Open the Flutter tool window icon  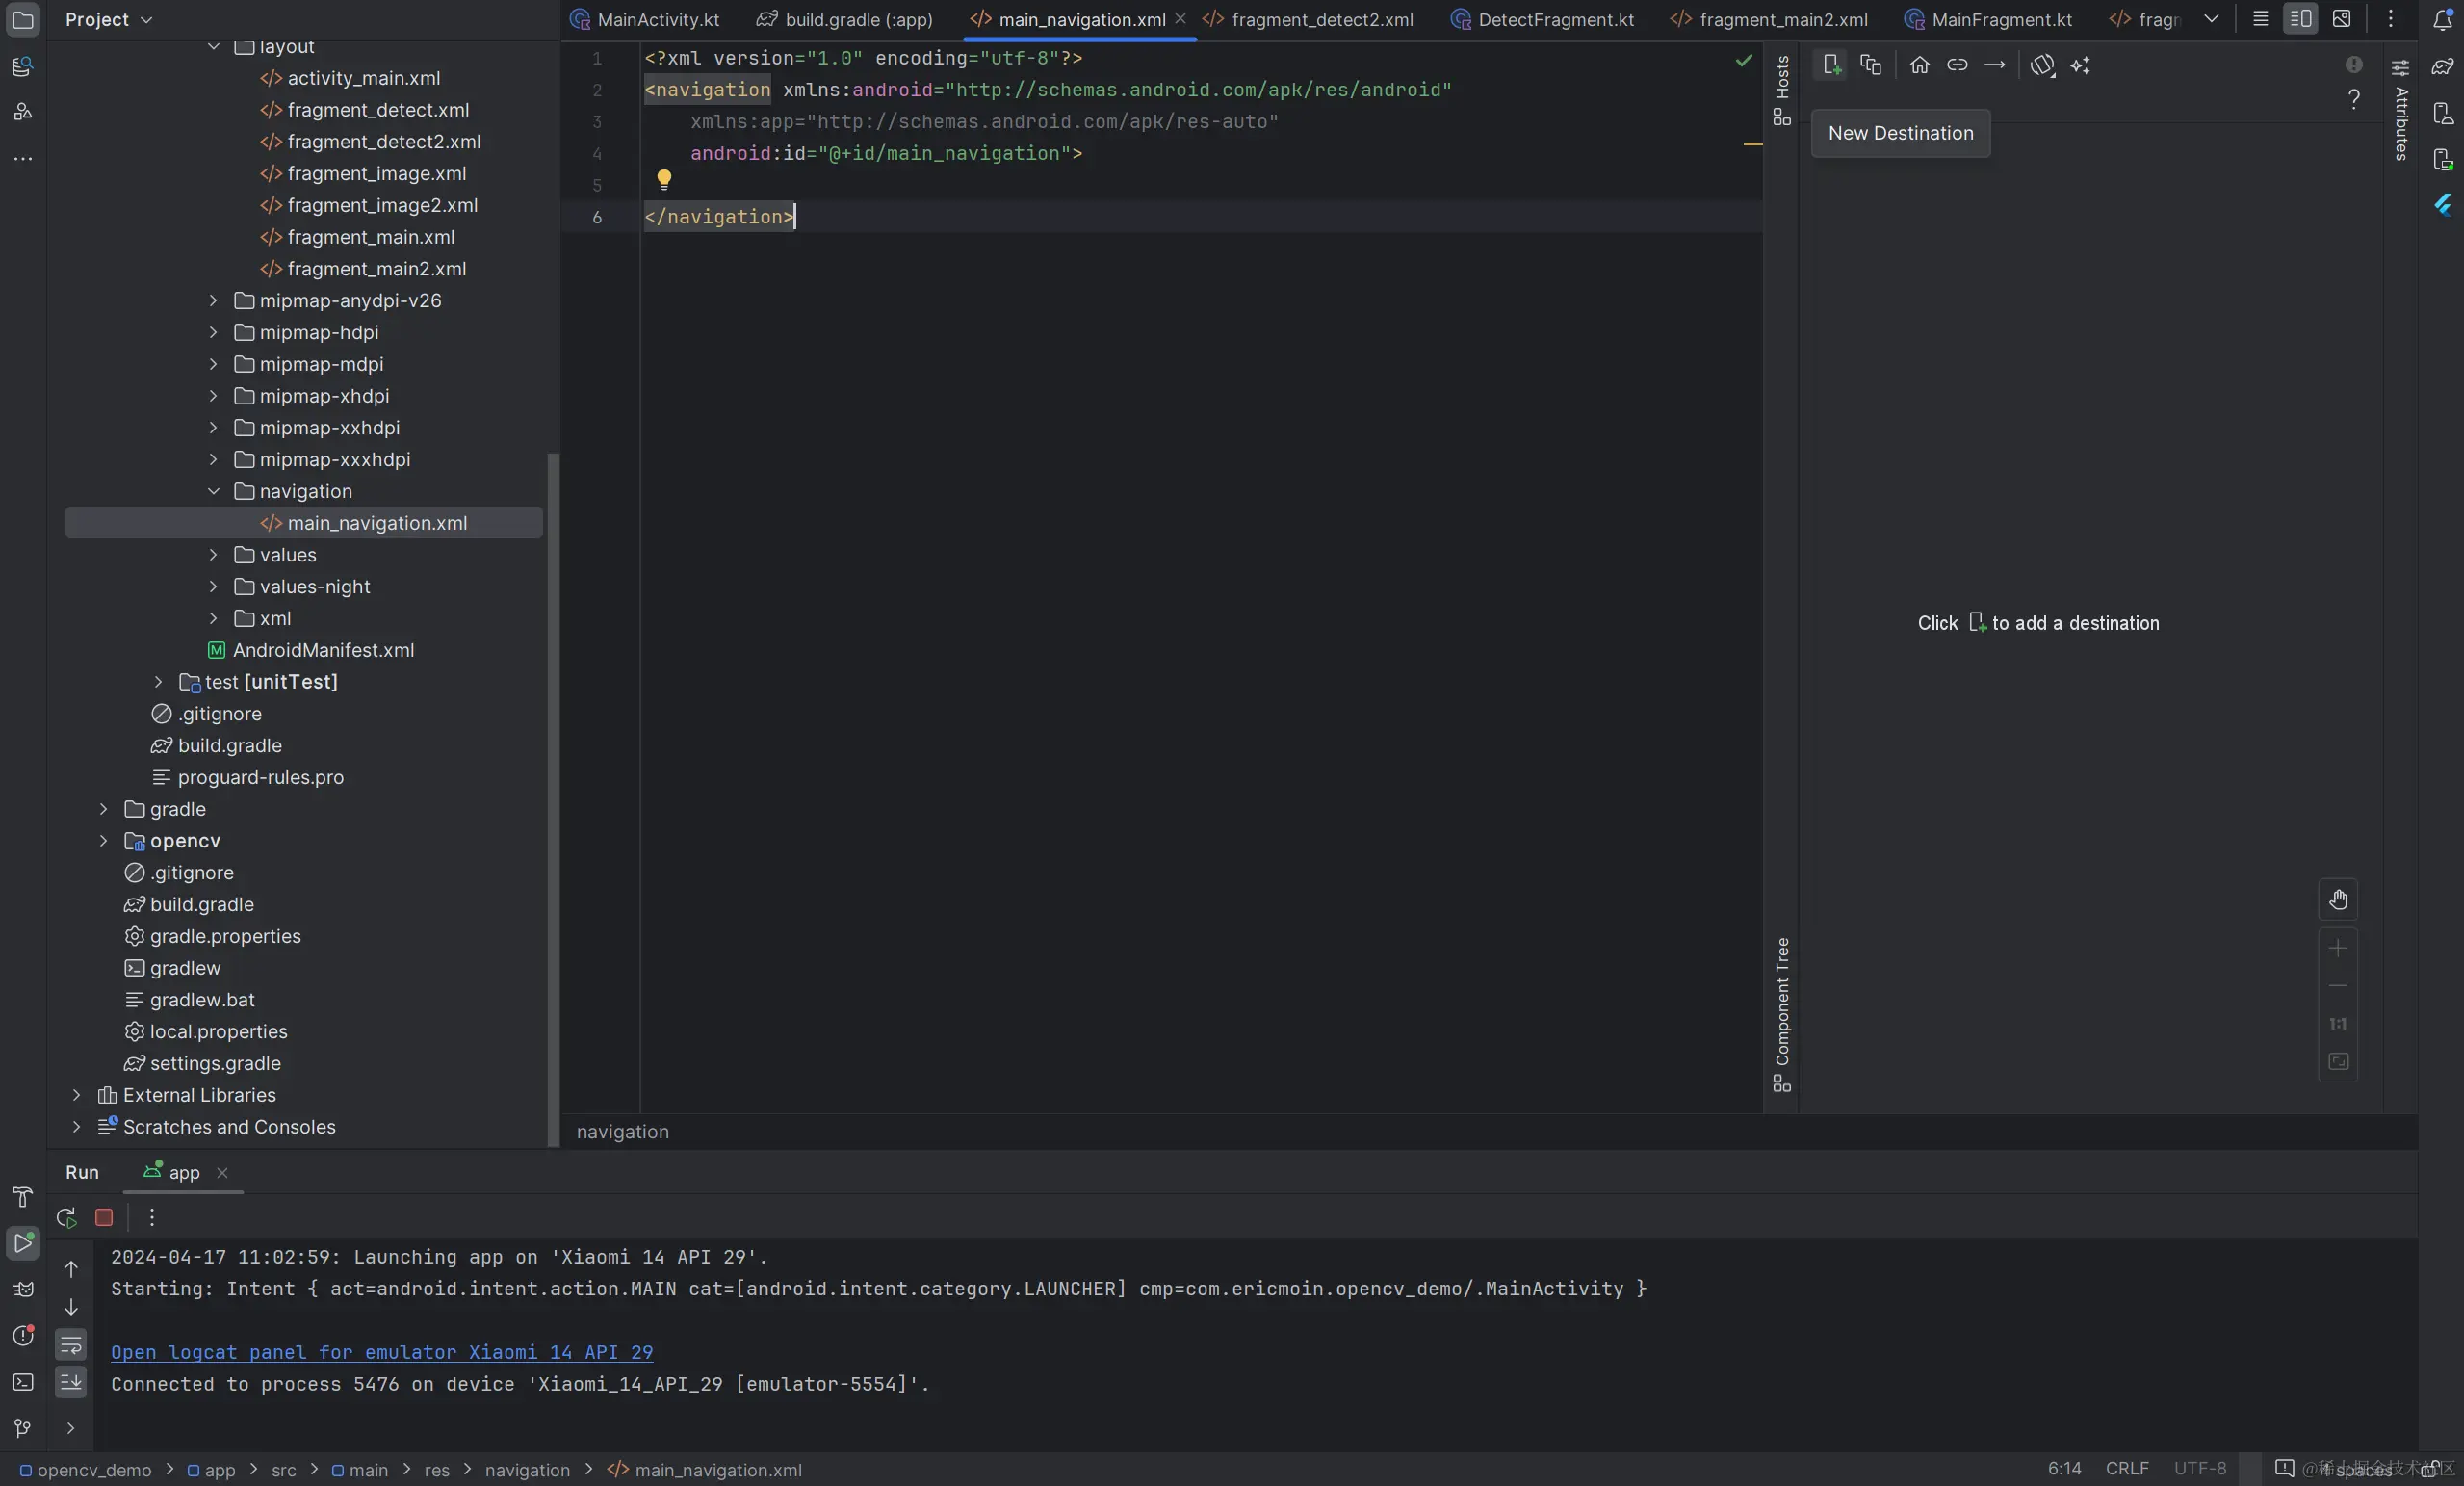click(2442, 205)
